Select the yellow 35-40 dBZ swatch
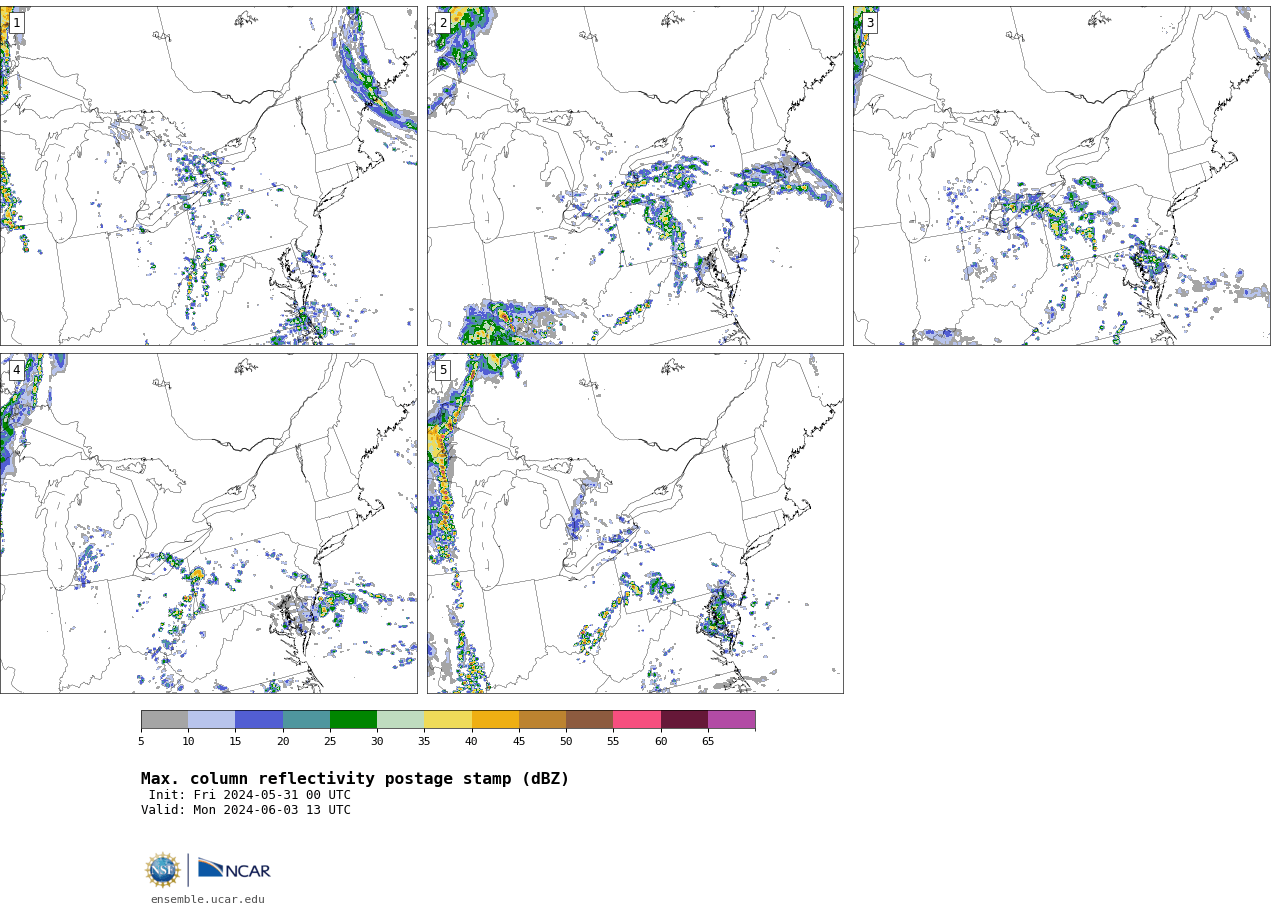Viewport: 1280px width, 910px height. click(x=448, y=720)
